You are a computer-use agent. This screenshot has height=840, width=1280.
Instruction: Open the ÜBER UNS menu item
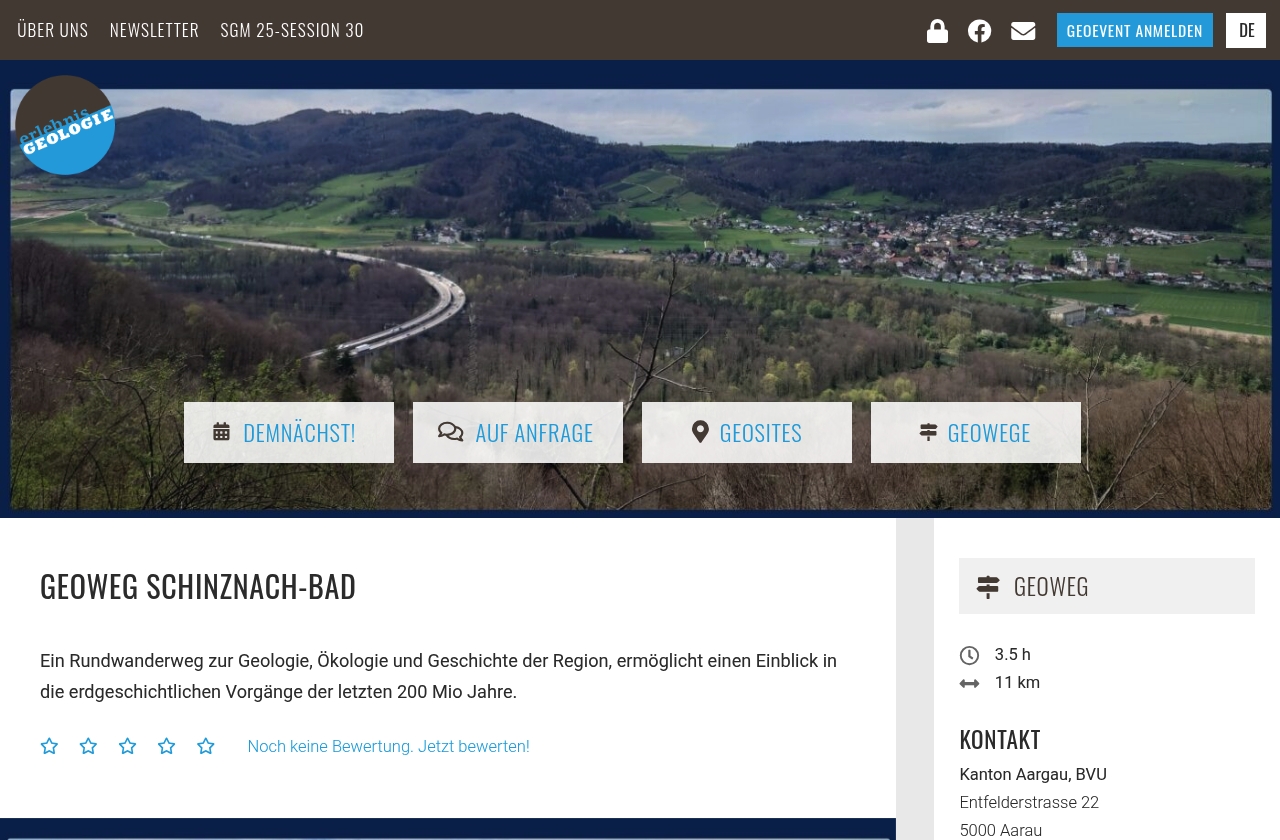tap(52, 30)
